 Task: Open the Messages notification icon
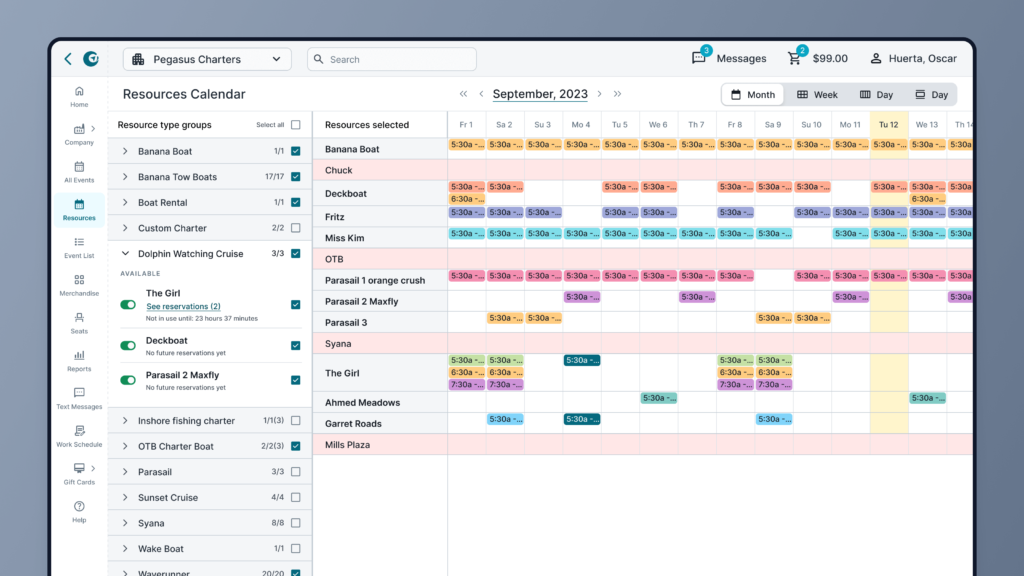700,58
